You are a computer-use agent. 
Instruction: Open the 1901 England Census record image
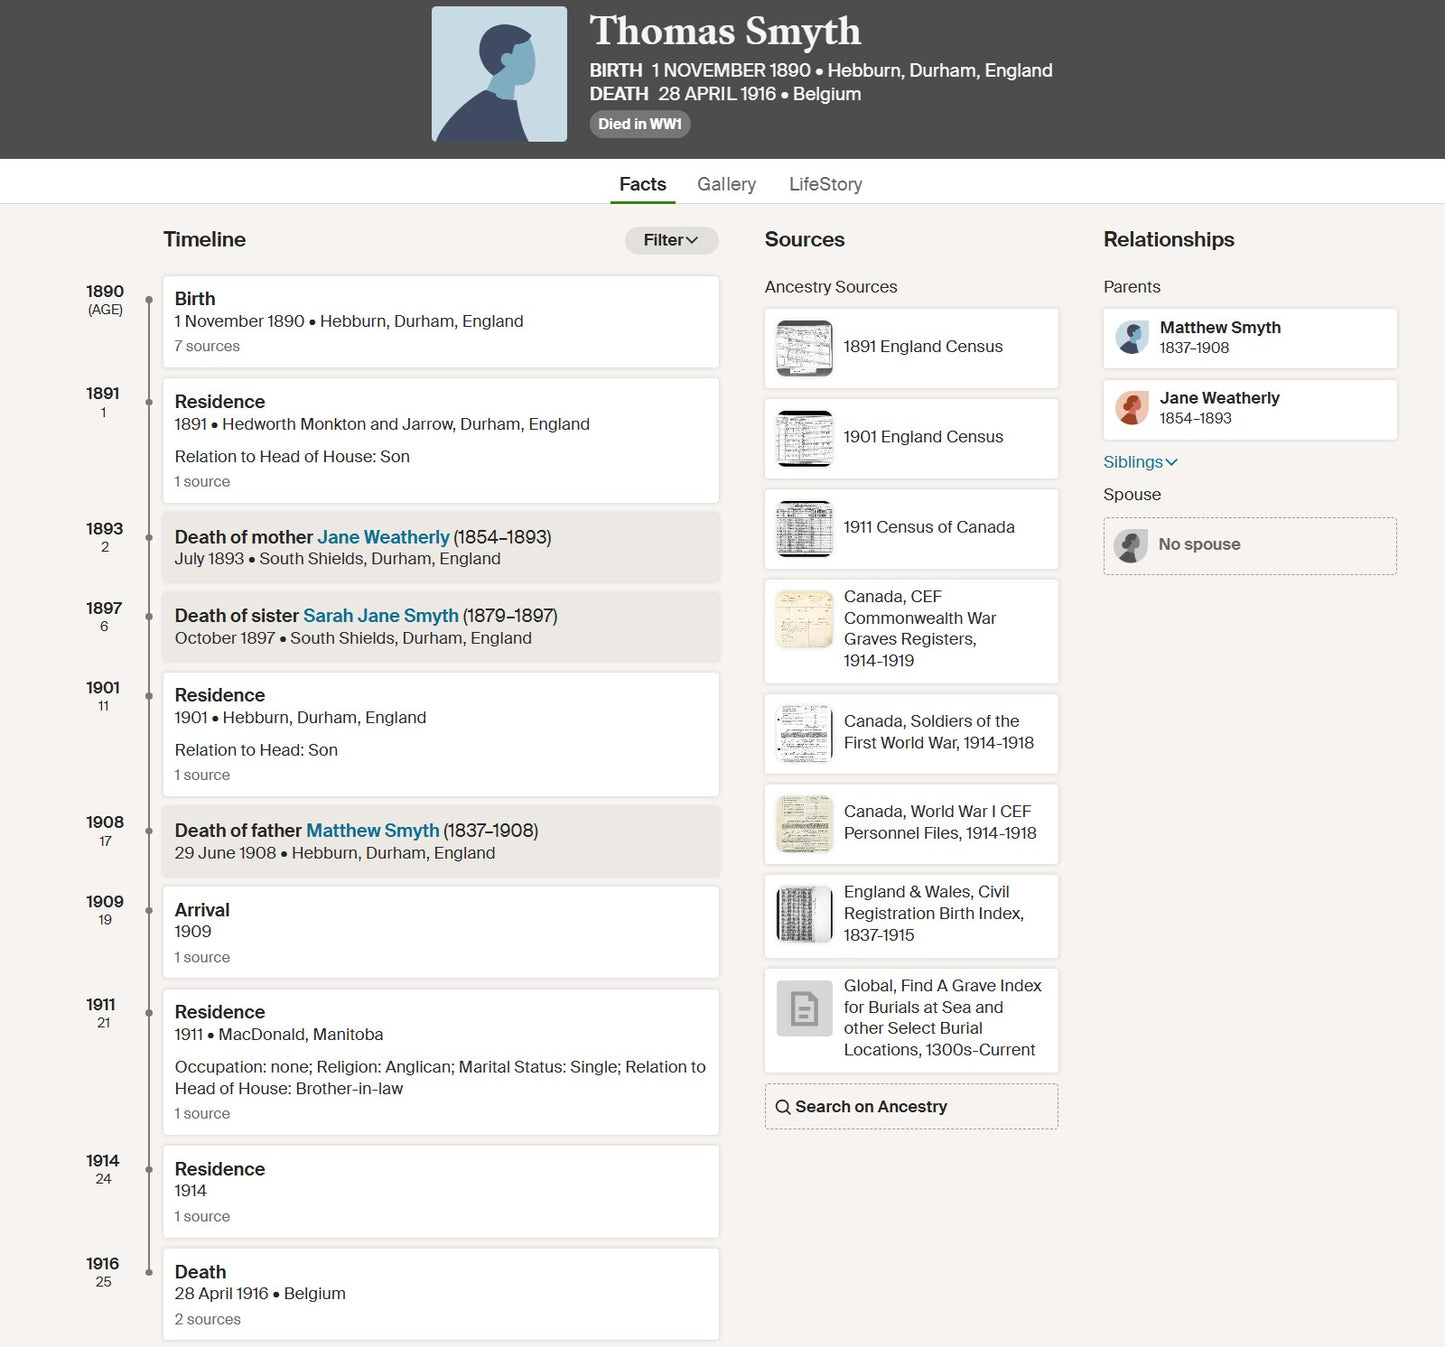tap(804, 438)
